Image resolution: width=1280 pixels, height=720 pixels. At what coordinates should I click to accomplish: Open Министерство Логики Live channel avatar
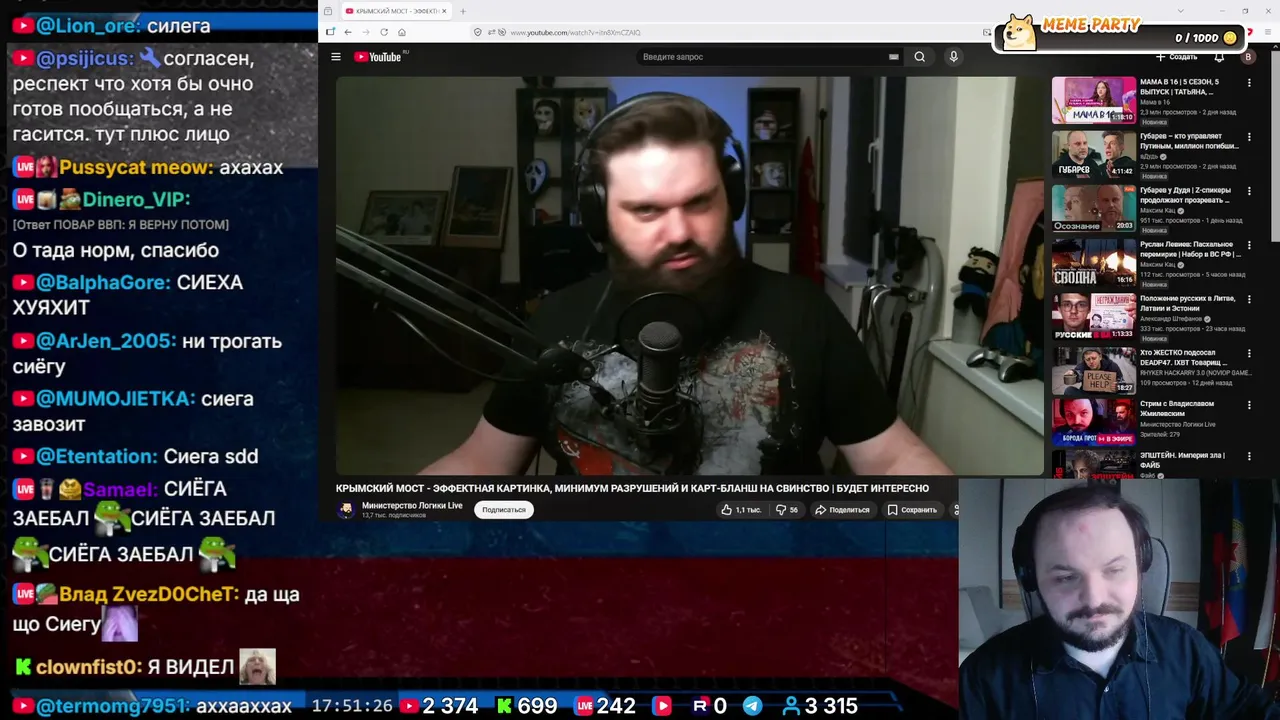(x=346, y=510)
